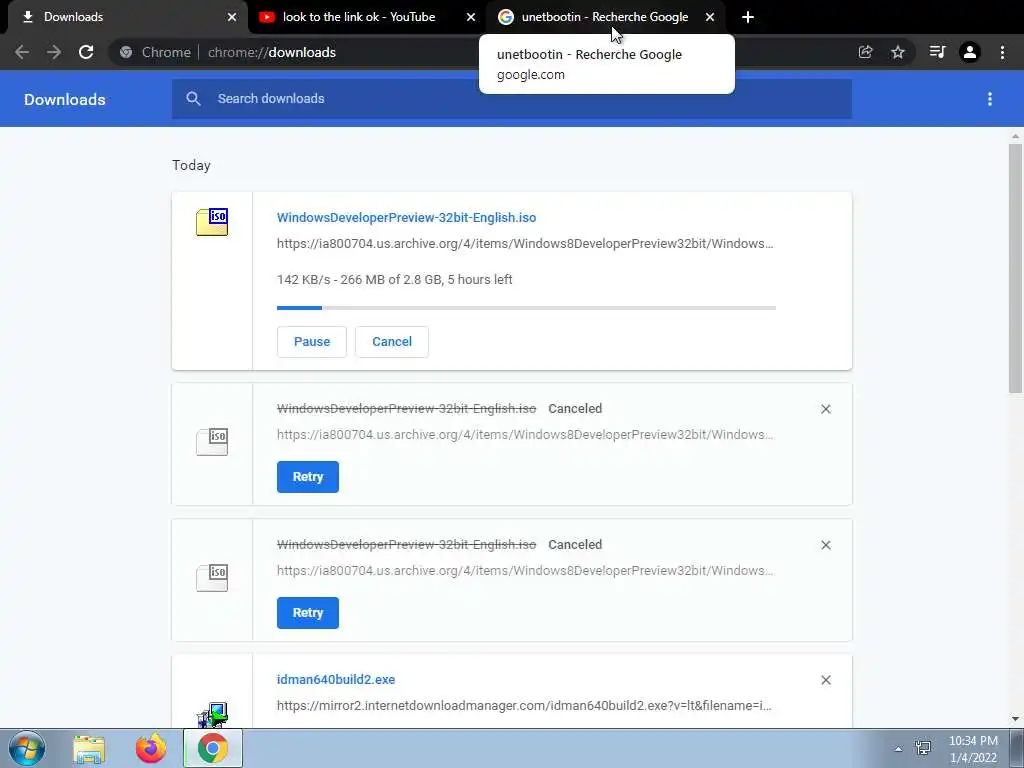The width and height of the screenshot is (1024, 768).
Task: Pause the active ISO download
Action: tap(312, 342)
